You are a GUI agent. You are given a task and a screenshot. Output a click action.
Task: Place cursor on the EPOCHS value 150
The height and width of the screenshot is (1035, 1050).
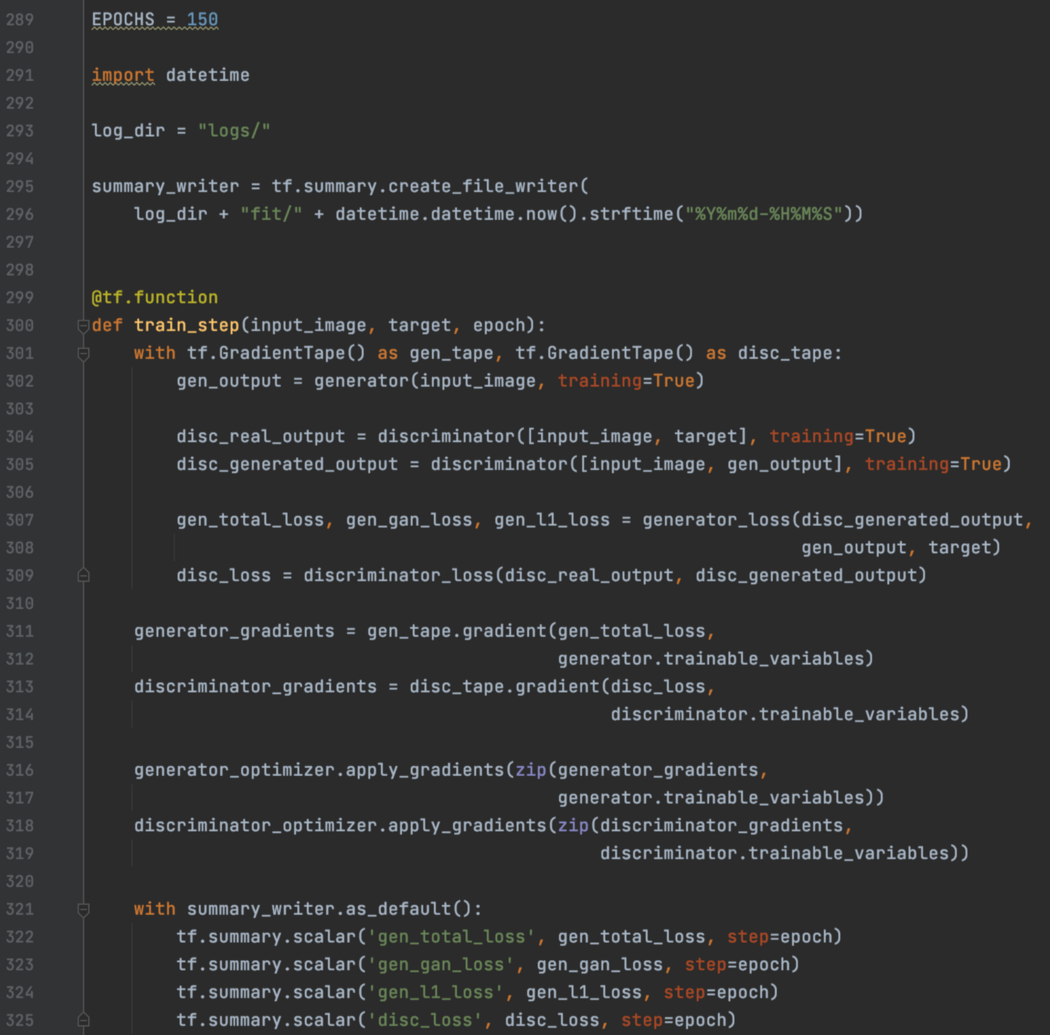tap(202, 19)
